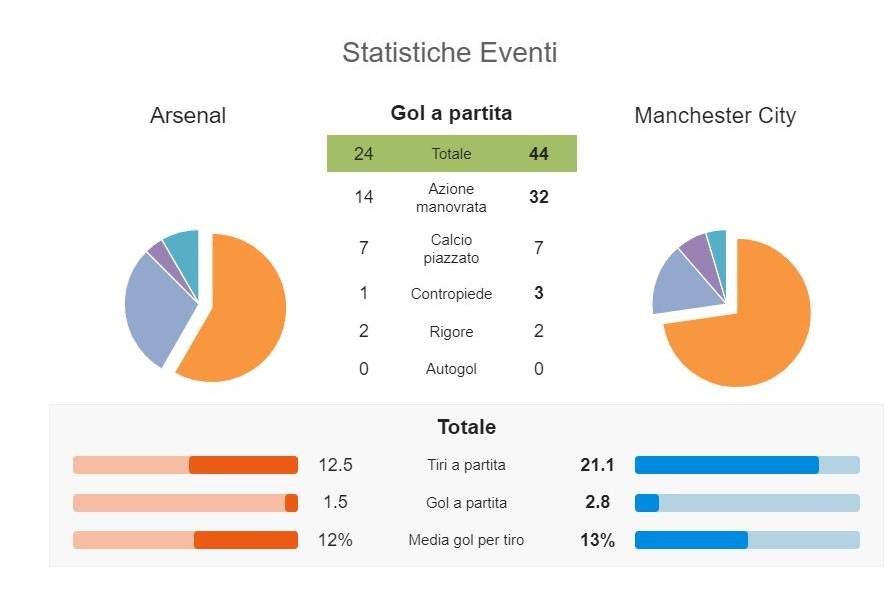Click the teal slice of Arsenal's pie chart
The image size is (896, 602).
[184, 246]
